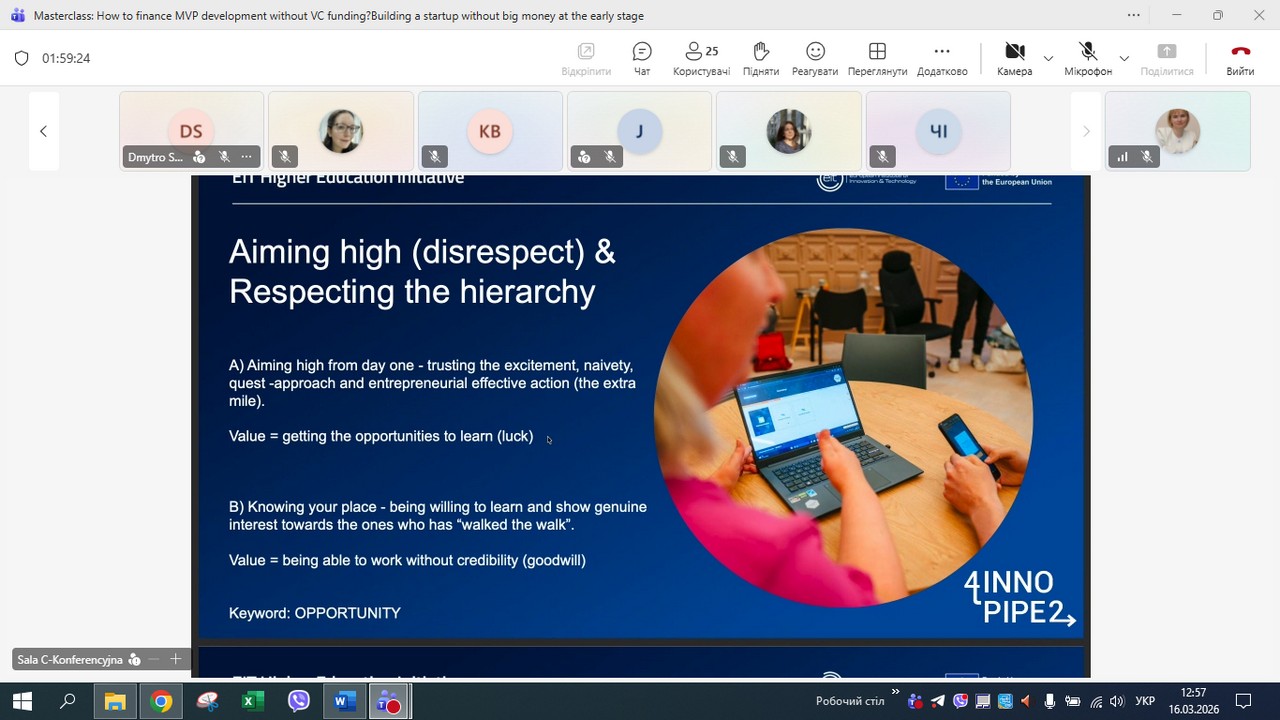This screenshot has height=720, width=1280.
Task: Click the shield meeting security icon
Action: 21,58
